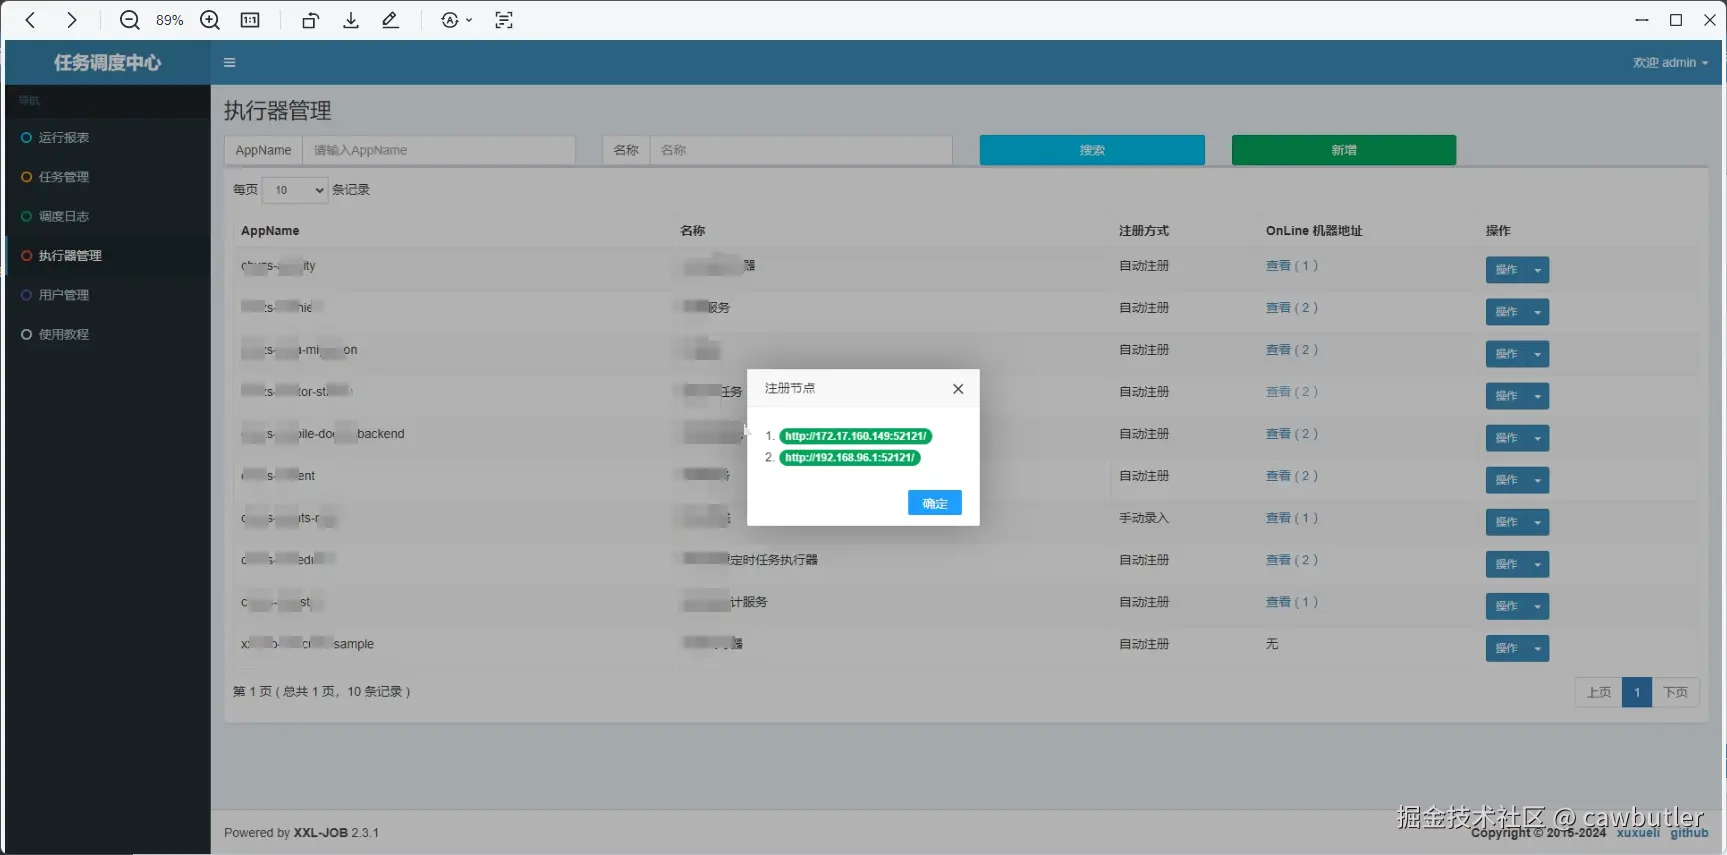Click the blue 搜索 button
The image size is (1727, 855).
1092,150
